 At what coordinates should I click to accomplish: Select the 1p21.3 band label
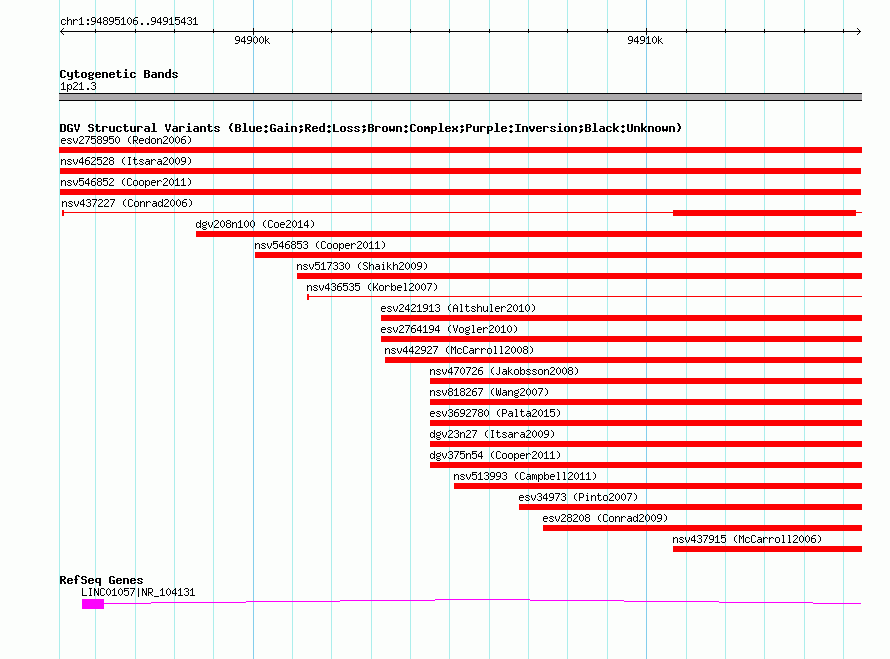[x=78, y=86]
